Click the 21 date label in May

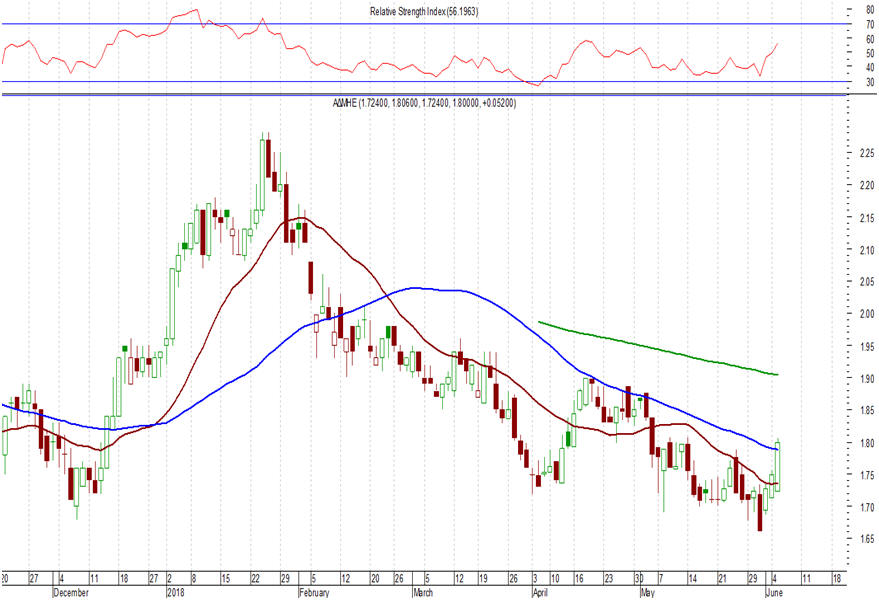723,578
